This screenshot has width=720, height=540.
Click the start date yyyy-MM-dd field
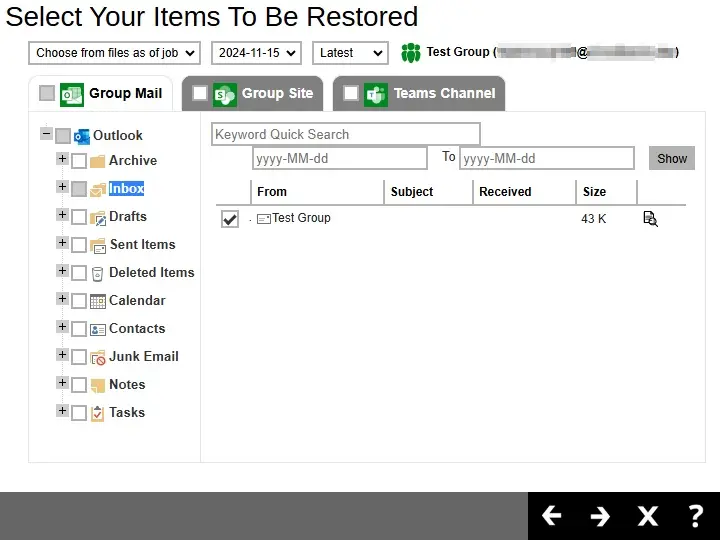click(340, 159)
